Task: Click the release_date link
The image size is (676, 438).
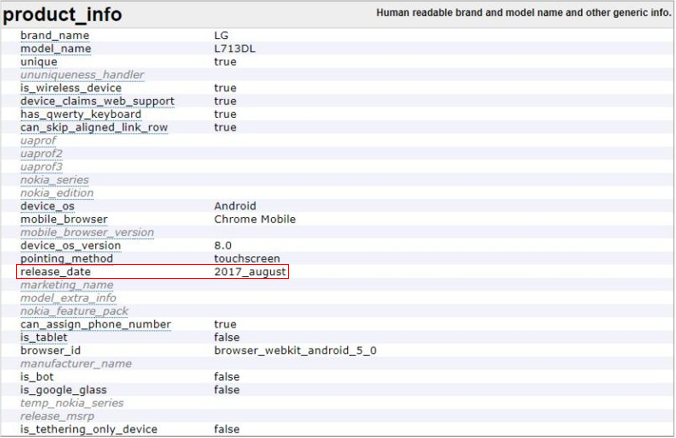Action: point(56,272)
